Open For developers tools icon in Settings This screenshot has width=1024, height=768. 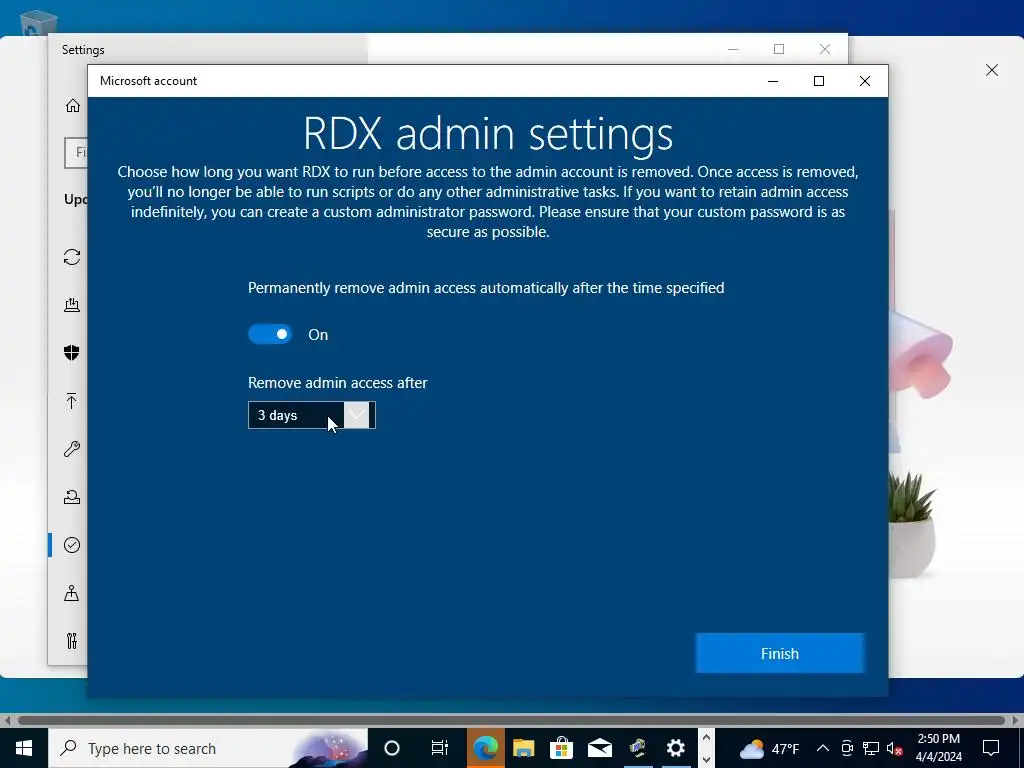72,641
